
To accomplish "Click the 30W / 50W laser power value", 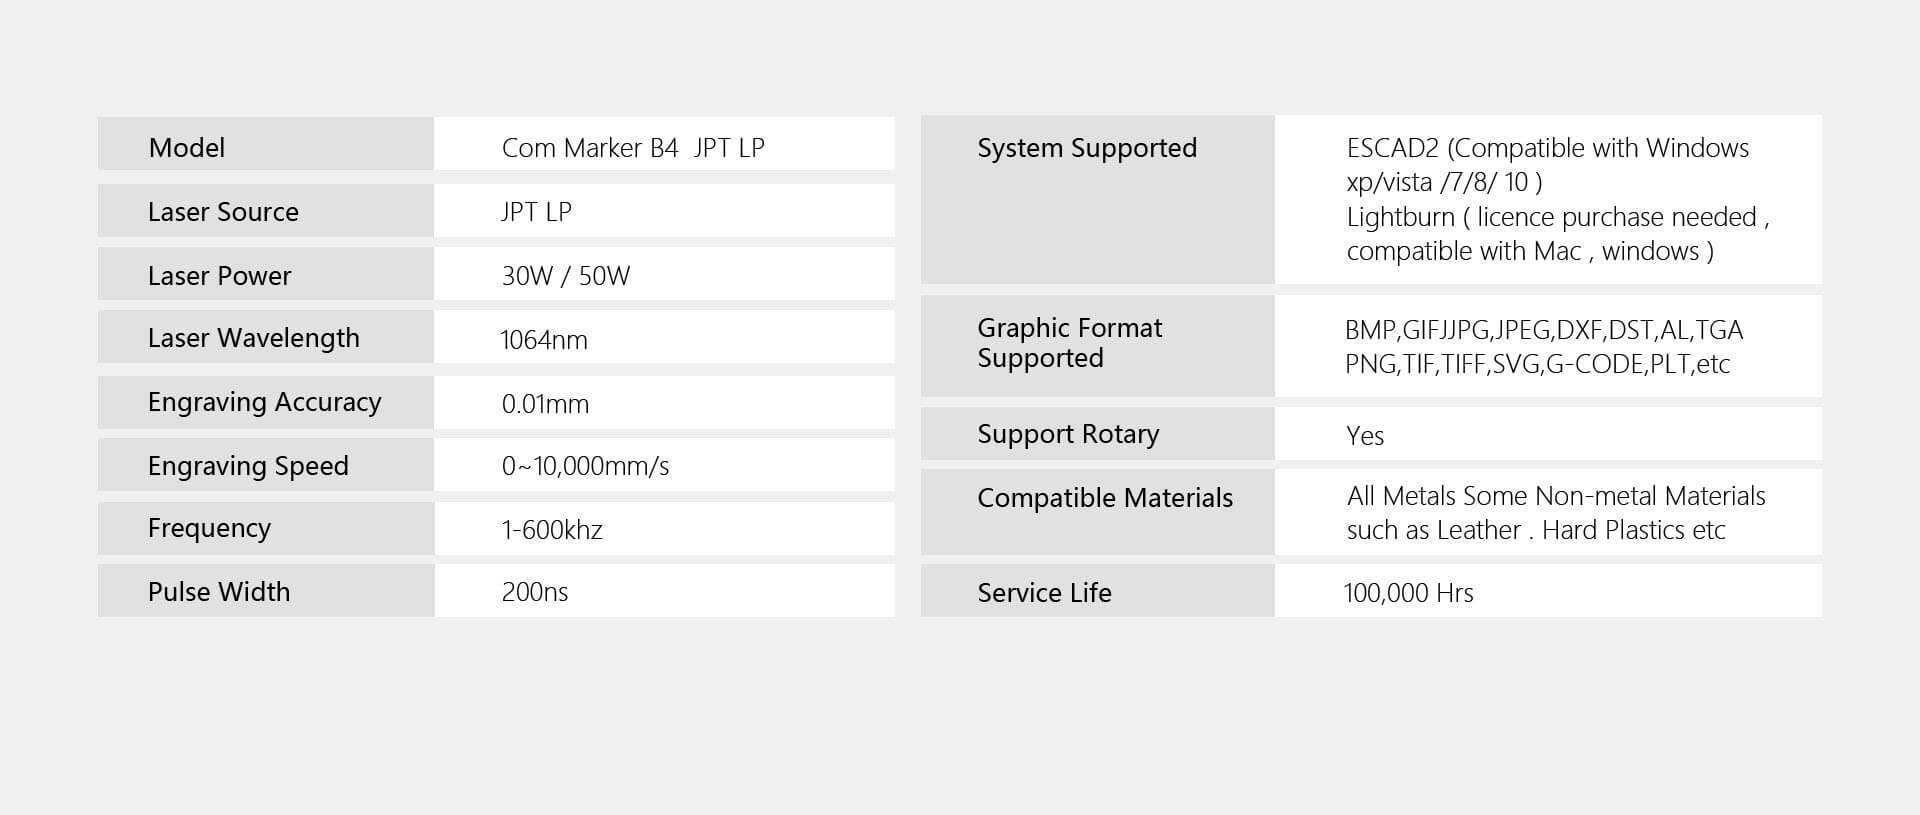I will 565,276.
